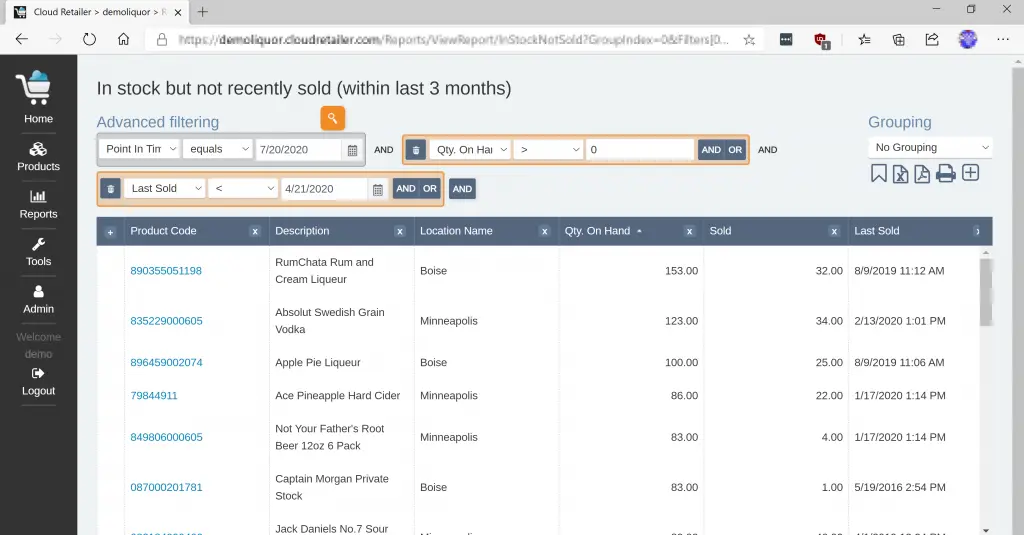Image resolution: width=1024 pixels, height=535 pixels.
Task: Click the standalone AND button after Last Sold
Action: [x=462, y=189]
